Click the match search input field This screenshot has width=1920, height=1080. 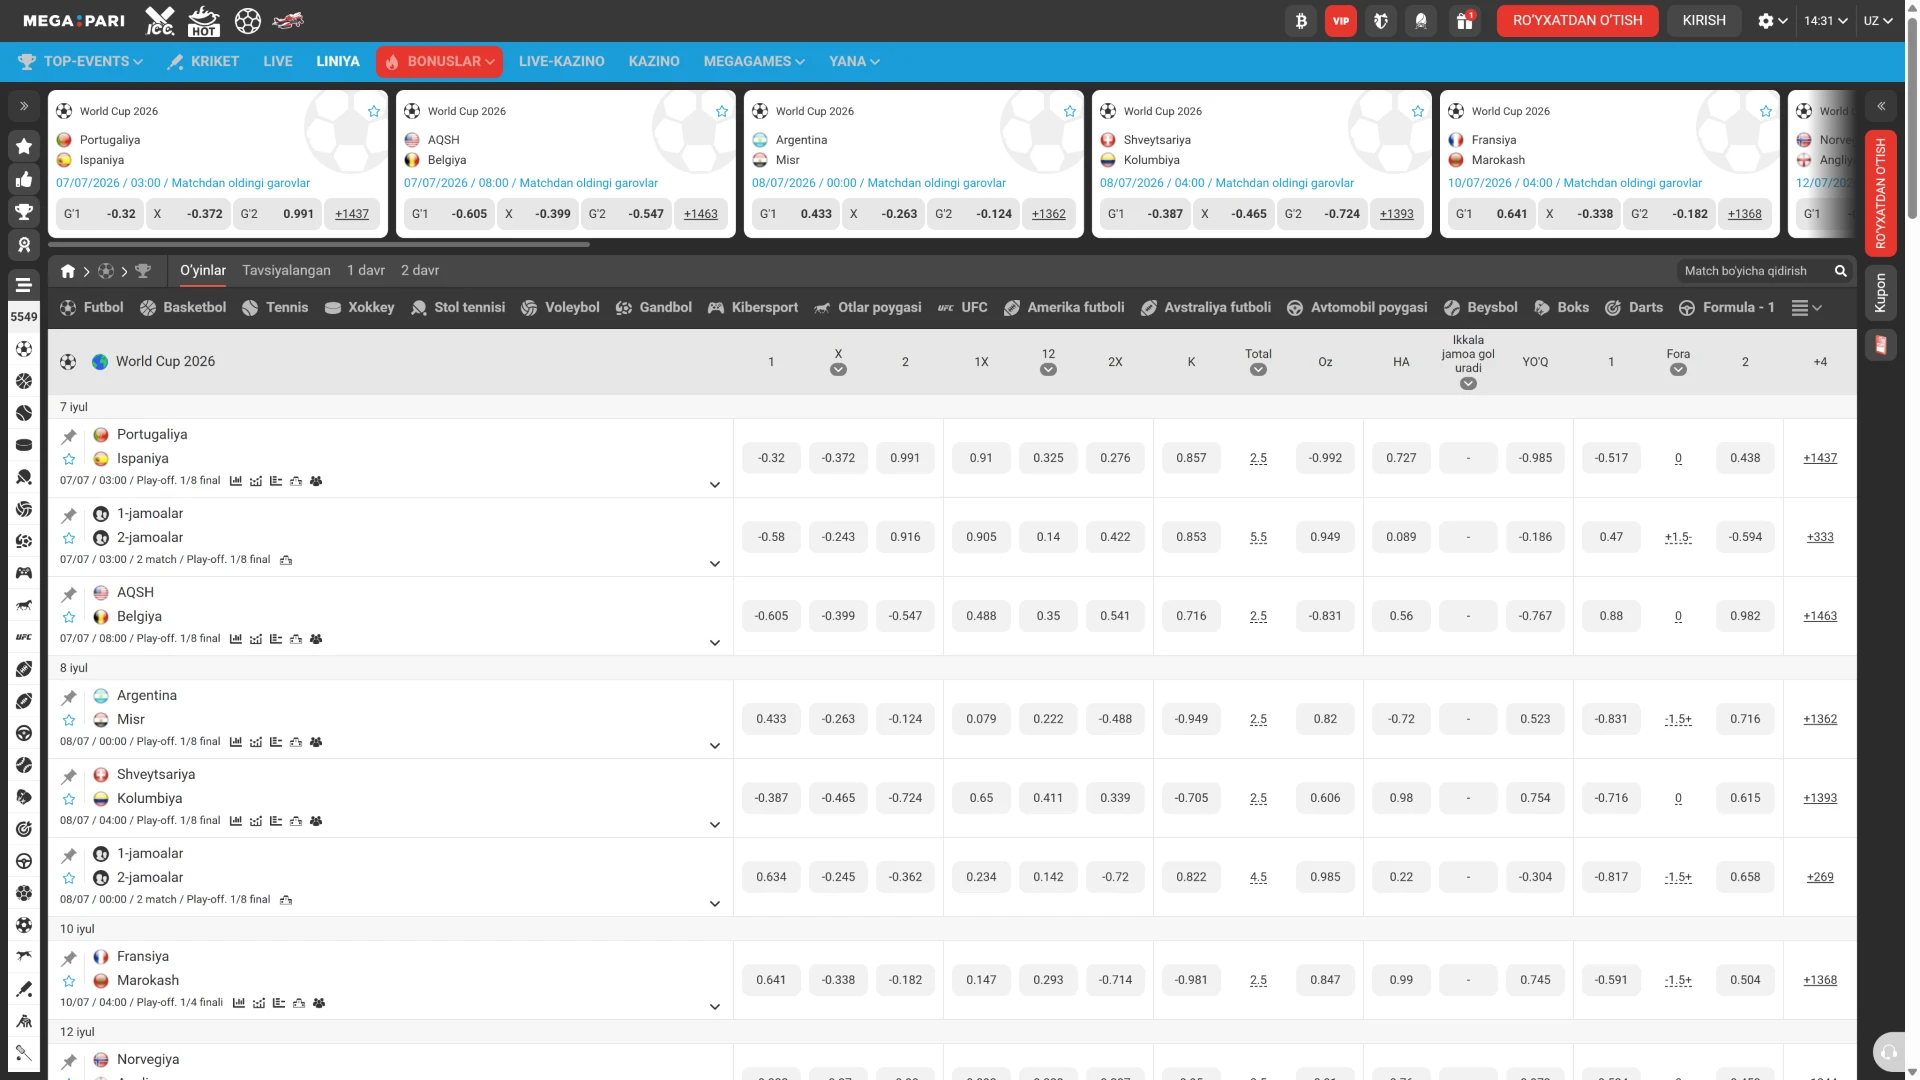coord(1755,271)
